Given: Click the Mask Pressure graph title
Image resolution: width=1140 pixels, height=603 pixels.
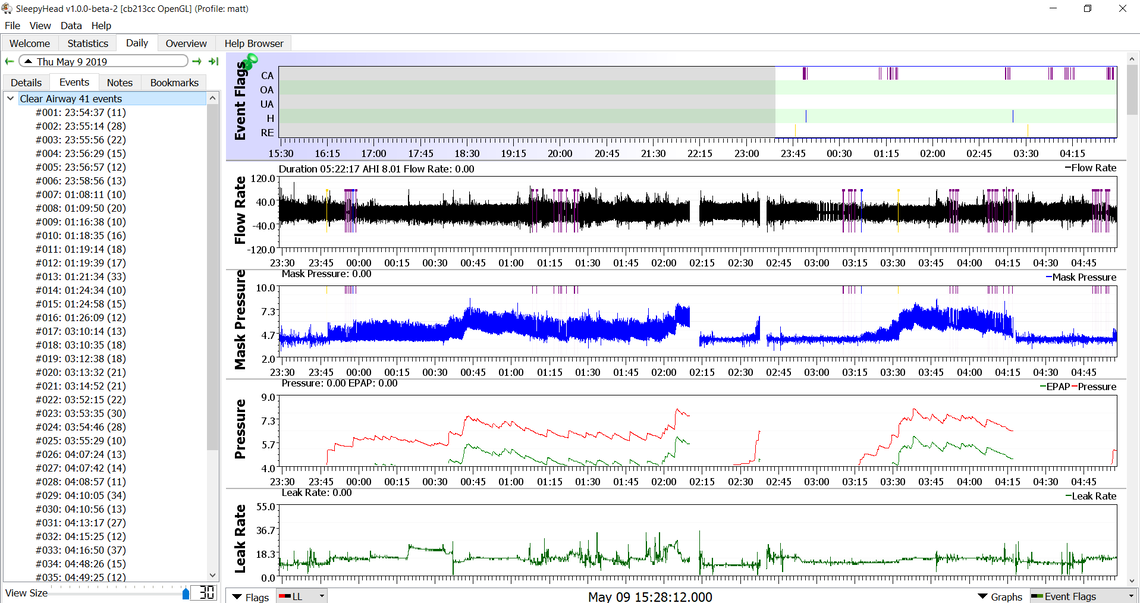Looking at the screenshot, I should 240,320.
